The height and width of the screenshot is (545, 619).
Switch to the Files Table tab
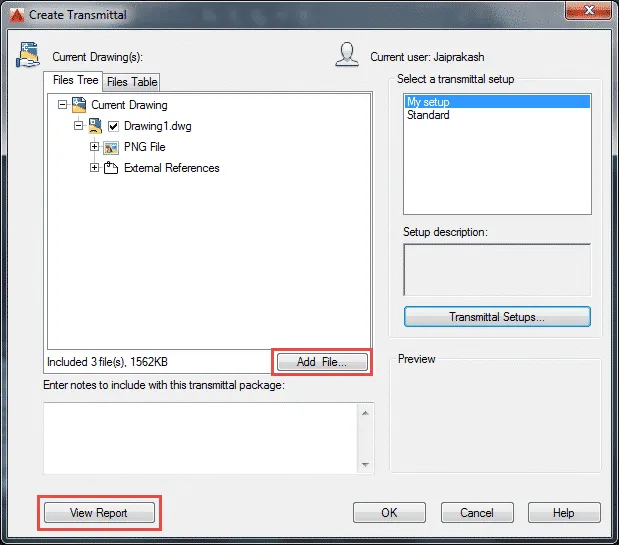tap(132, 82)
